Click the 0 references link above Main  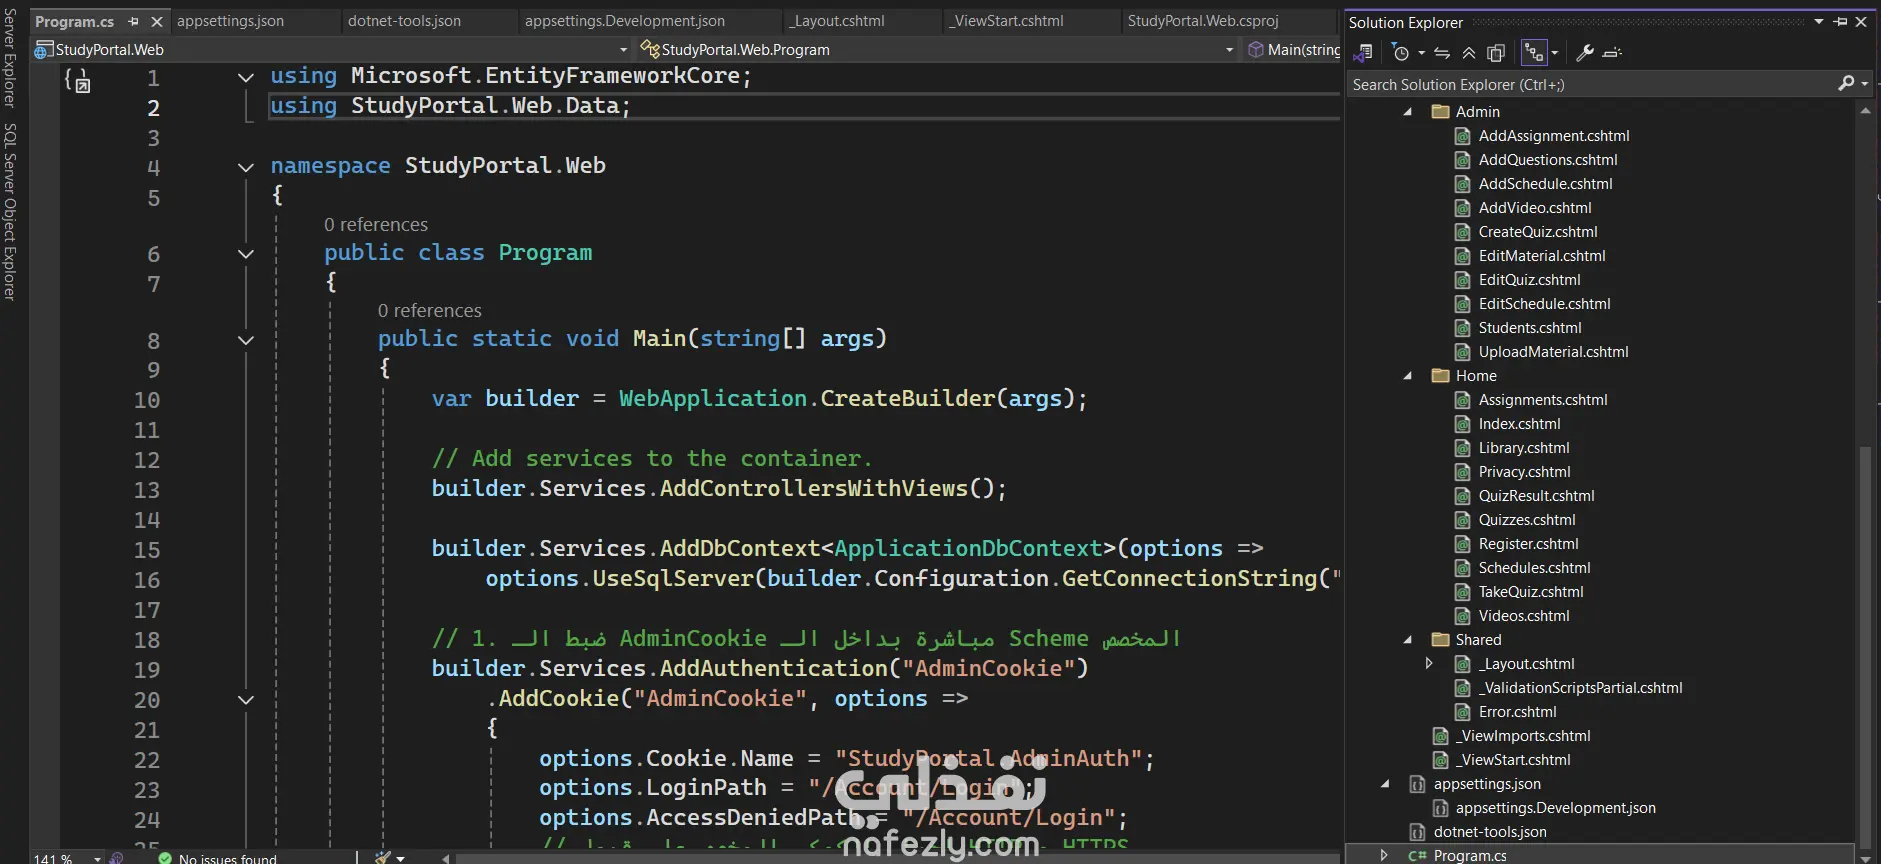point(430,311)
